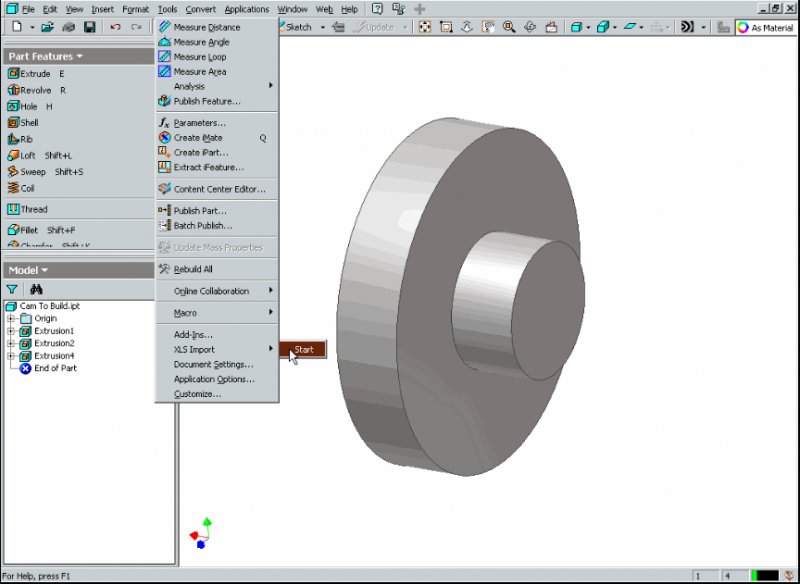The image size is (800, 584).
Task: Choose Measure Area in the menu
Action: point(217,71)
